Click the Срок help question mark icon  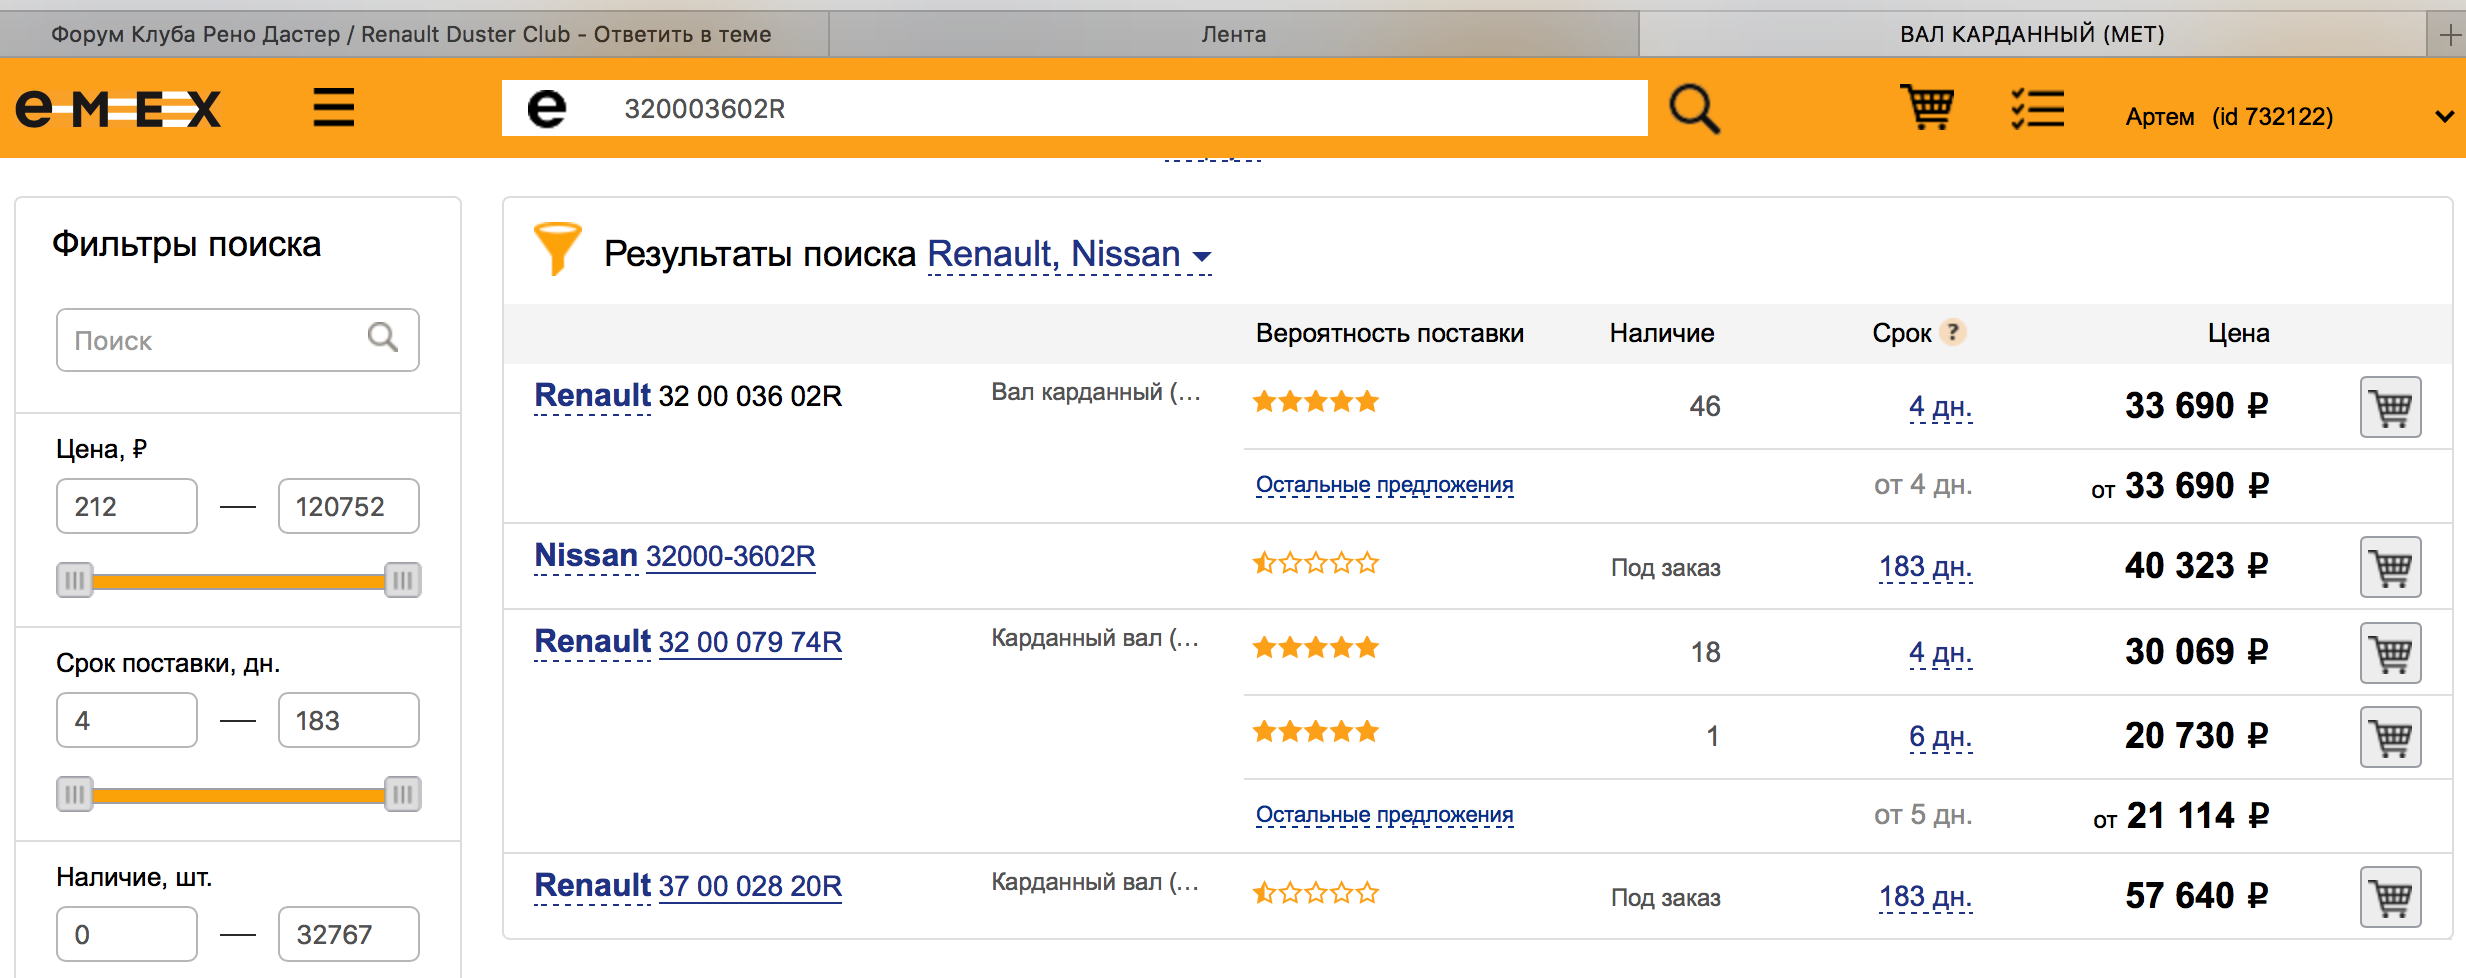pos(1953,332)
